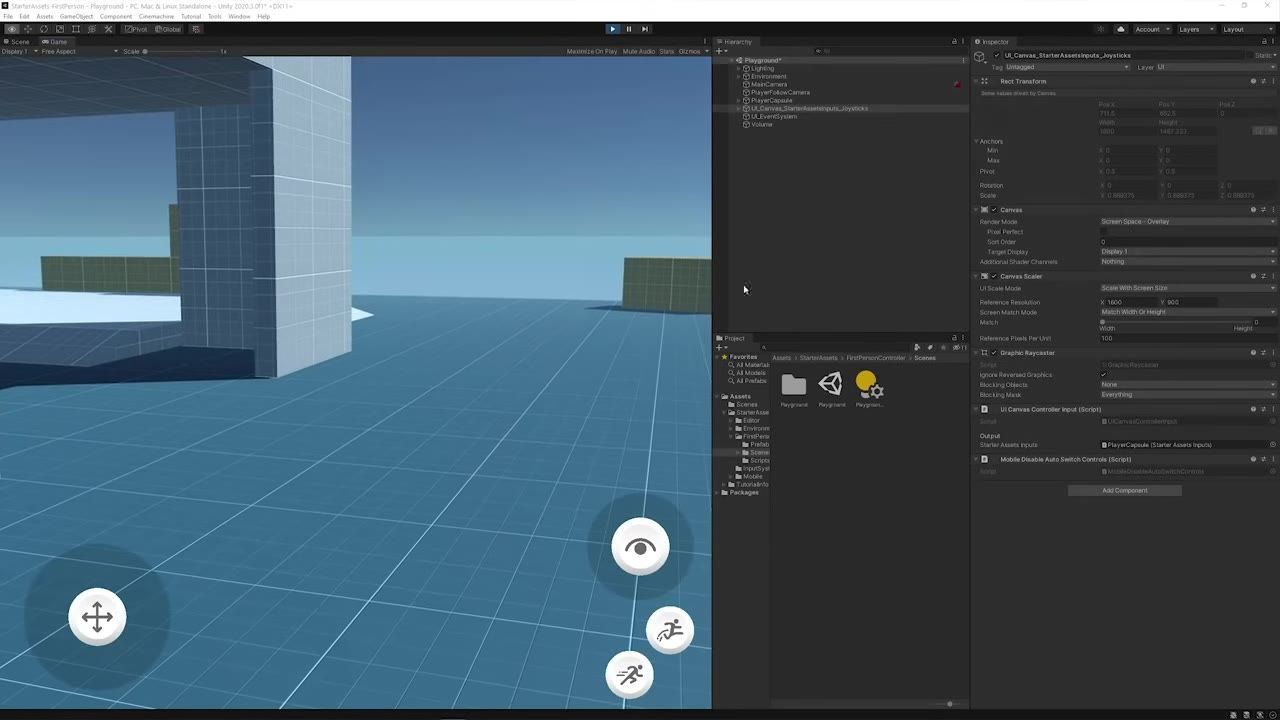
Task: Select the Playground lighting settings asset
Action: (869, 389)
